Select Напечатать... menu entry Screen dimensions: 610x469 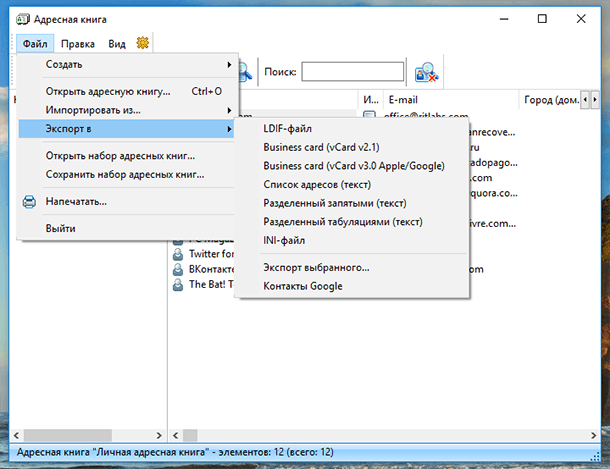pyautogui.click(x=127, y=201)
